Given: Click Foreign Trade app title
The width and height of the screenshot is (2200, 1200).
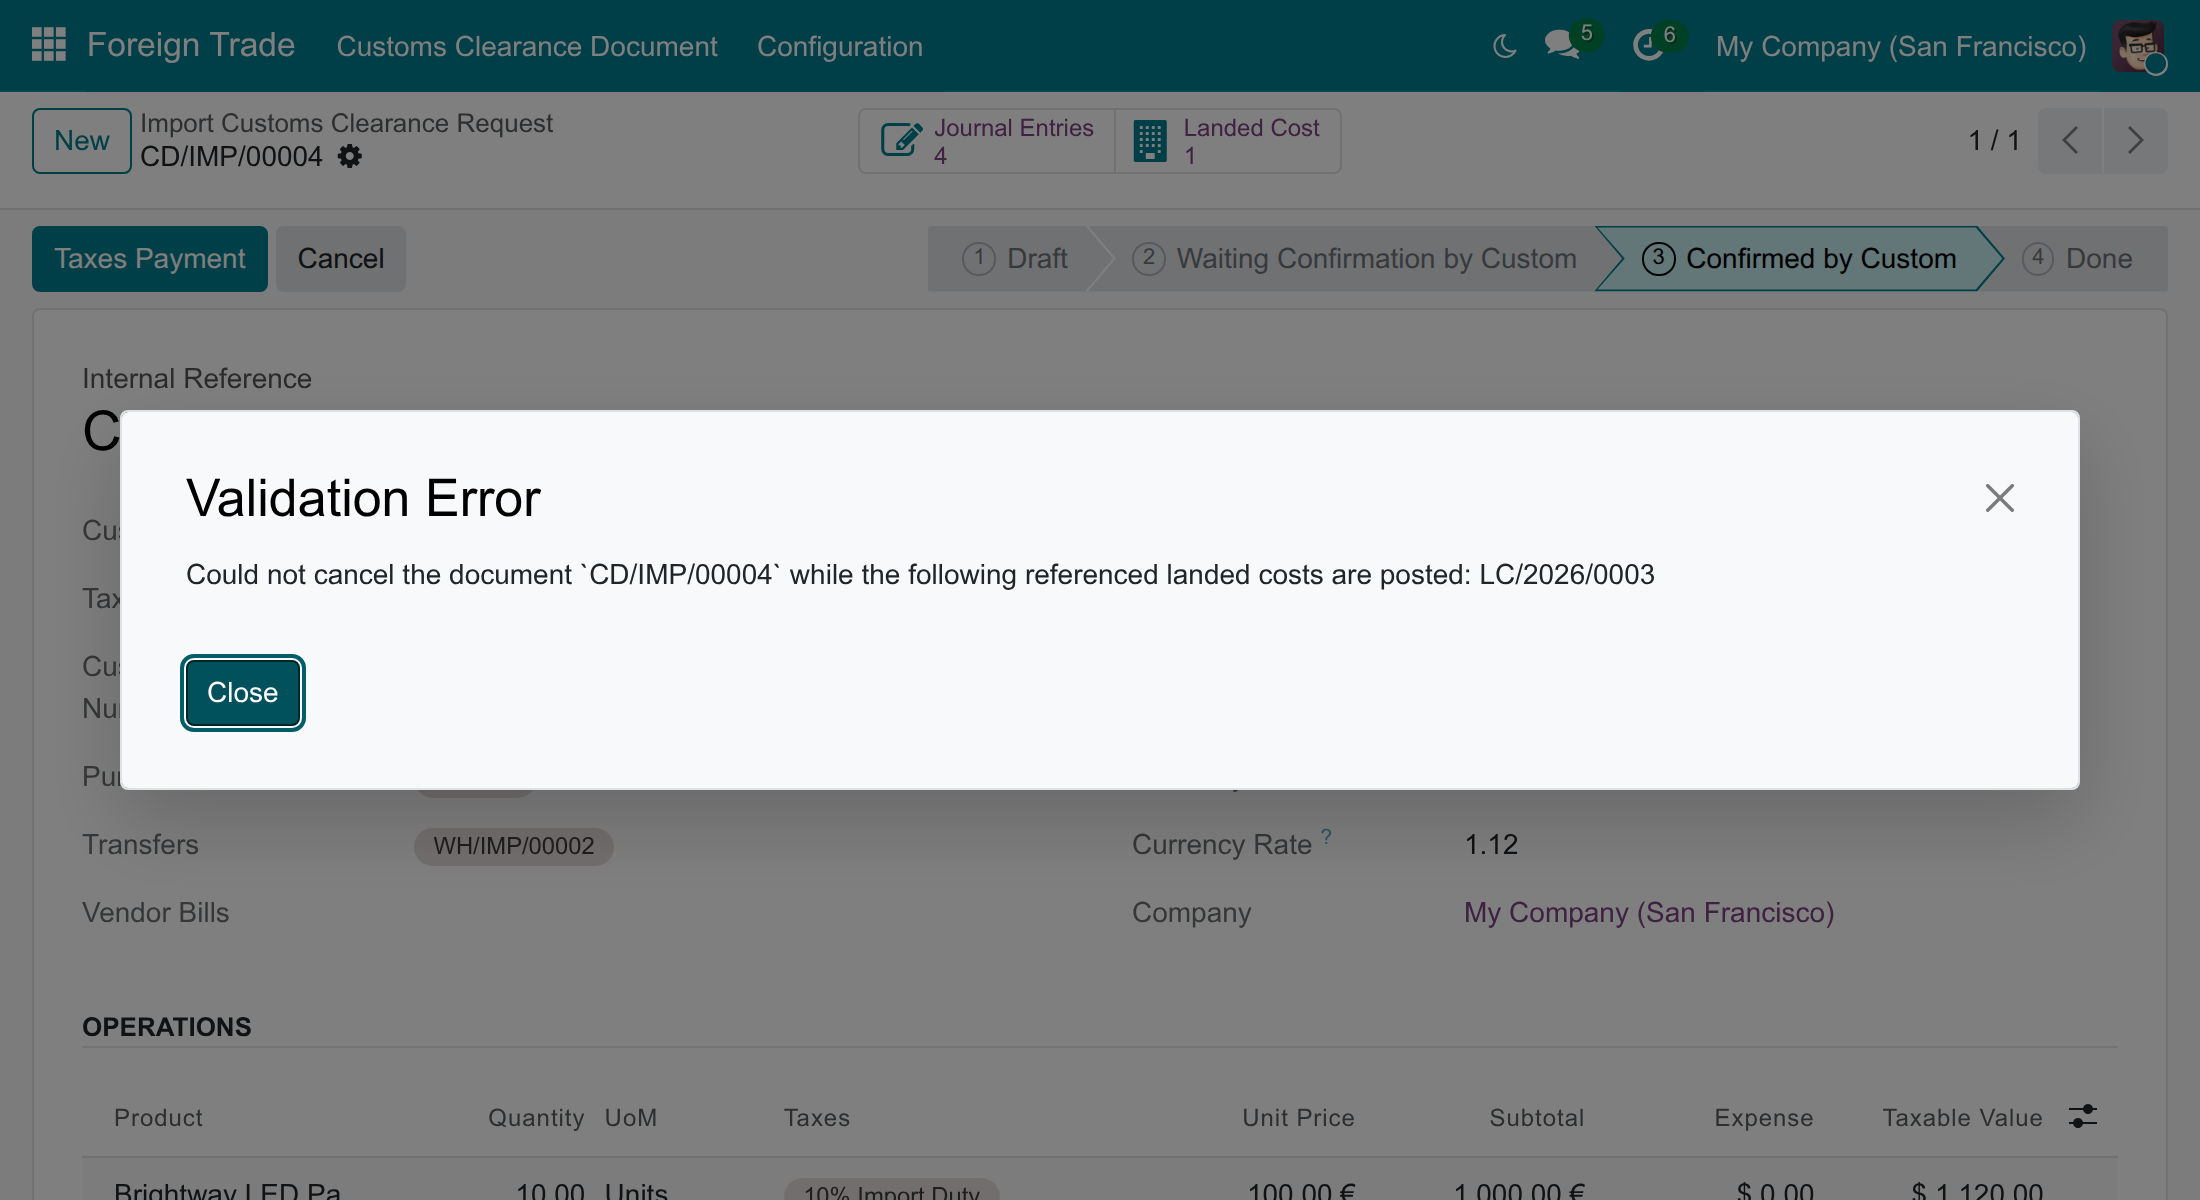Looking at the screenshot, I should click(191, 45).
